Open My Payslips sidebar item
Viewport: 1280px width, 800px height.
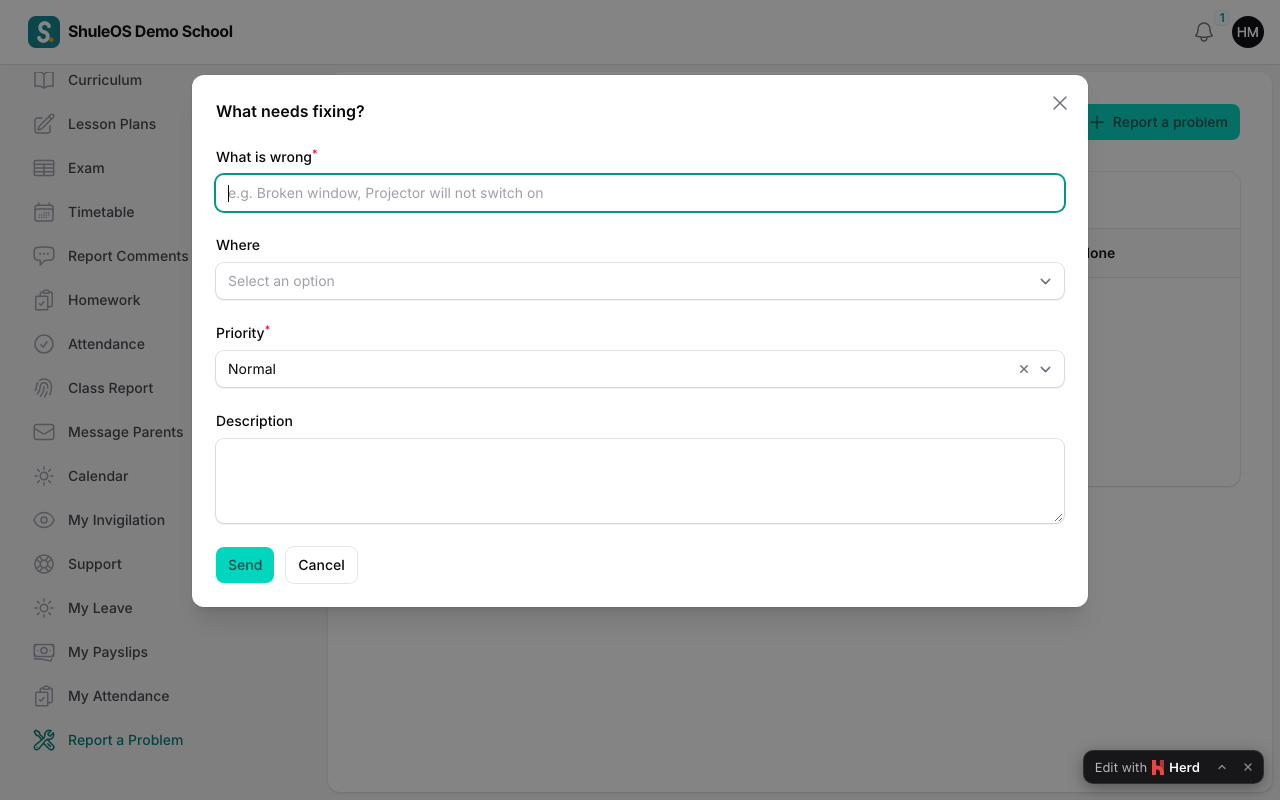pos(108,652)
